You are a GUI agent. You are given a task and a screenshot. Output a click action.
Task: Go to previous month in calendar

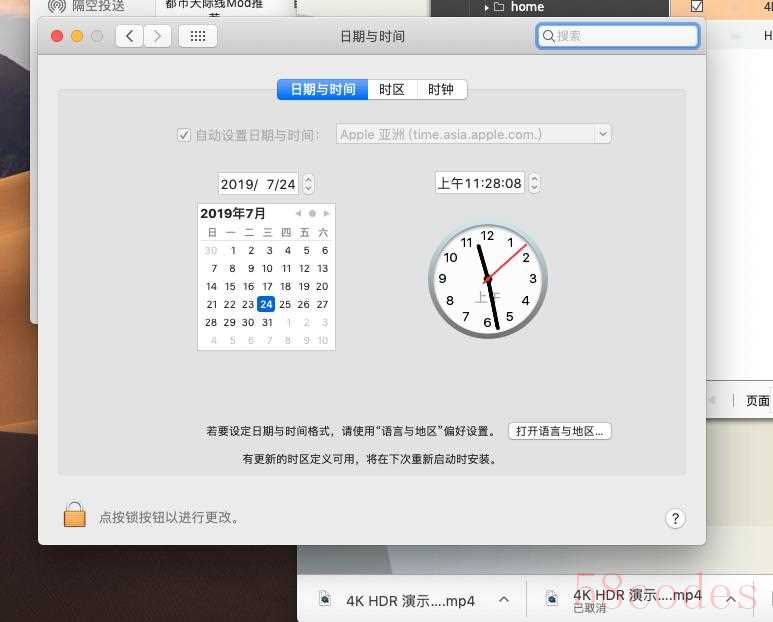(298, 213)
